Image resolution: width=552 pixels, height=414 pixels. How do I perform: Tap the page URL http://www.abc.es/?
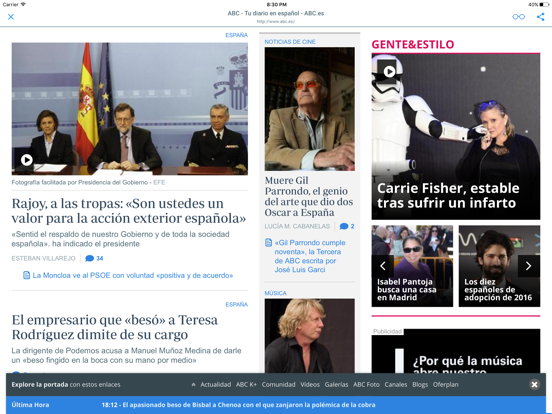pos(276,21)
